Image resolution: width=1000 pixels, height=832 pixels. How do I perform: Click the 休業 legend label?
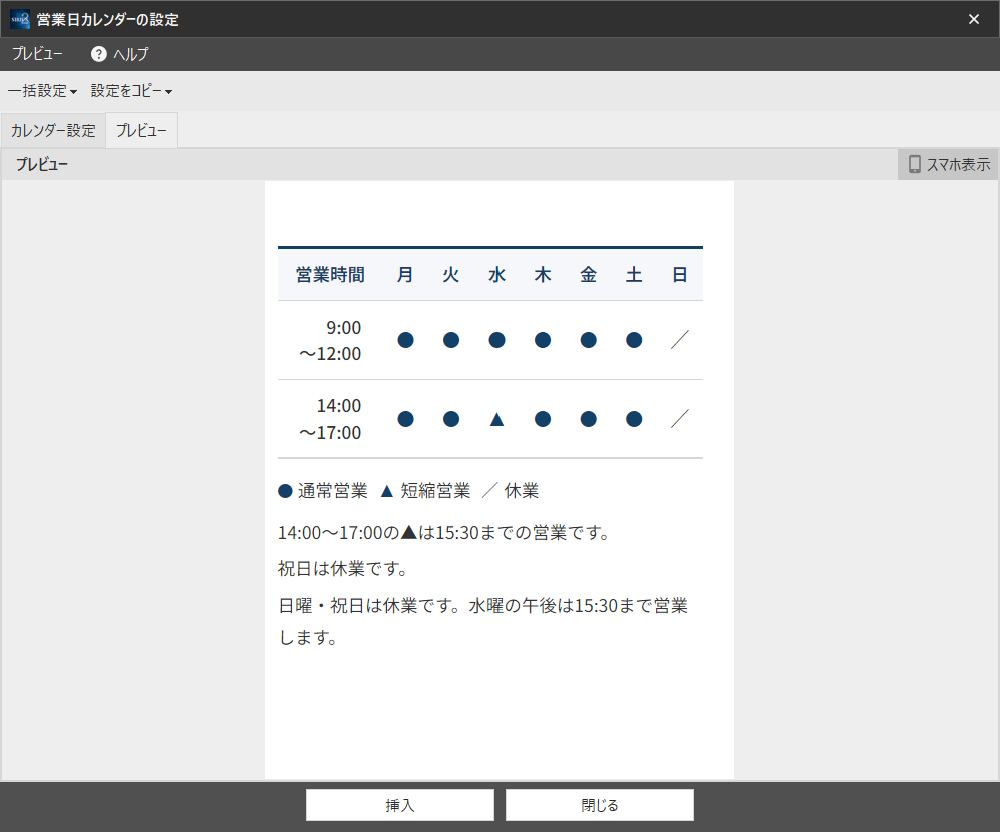coord(522,491)
